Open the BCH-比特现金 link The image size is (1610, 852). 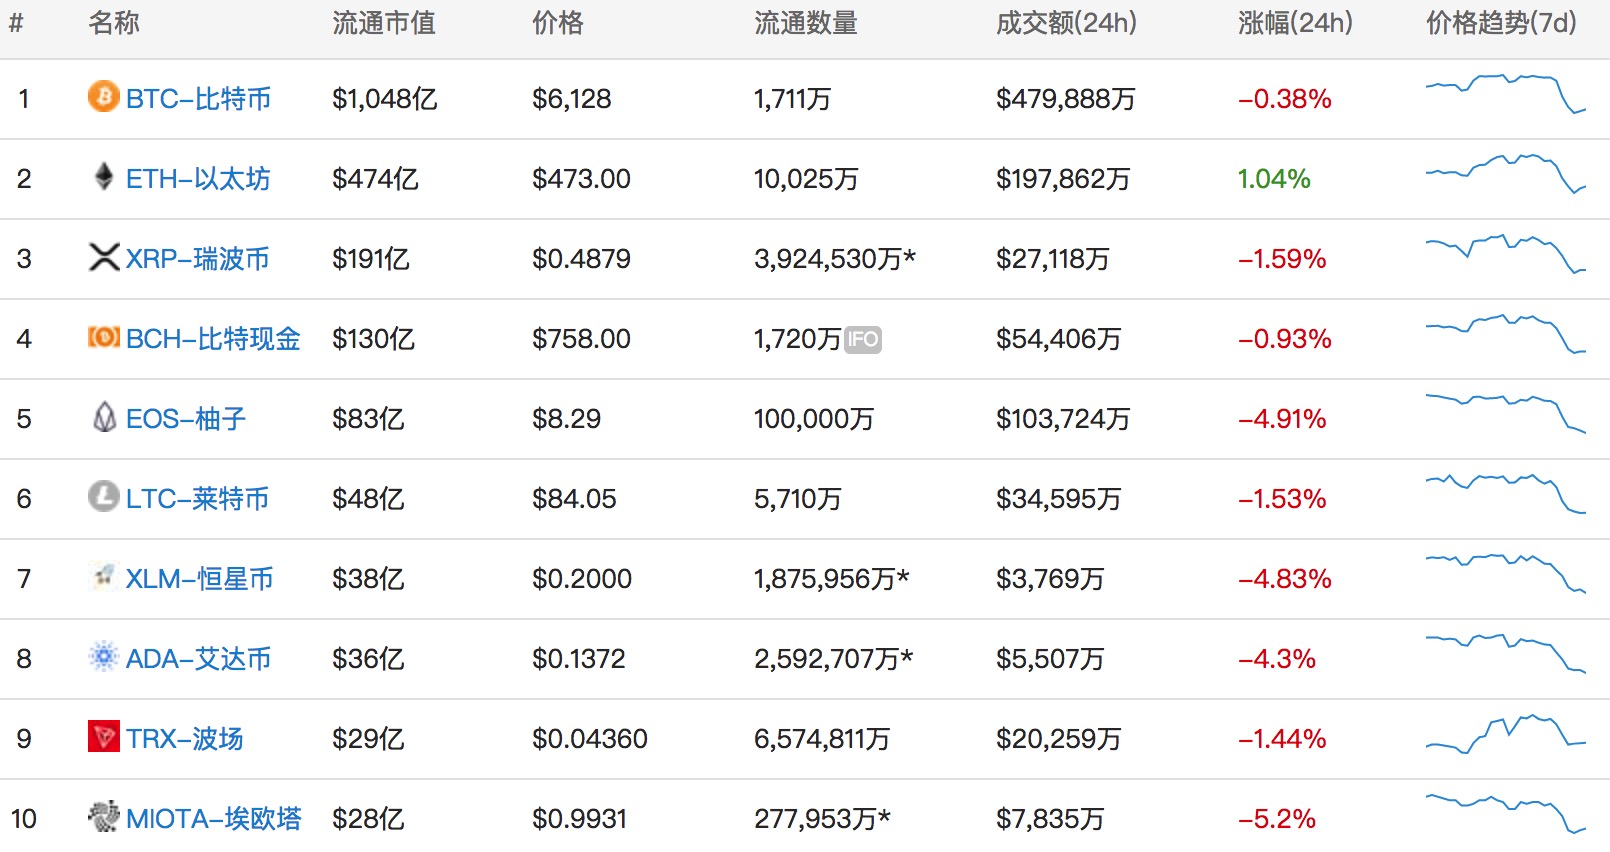[x=213, y=339]
